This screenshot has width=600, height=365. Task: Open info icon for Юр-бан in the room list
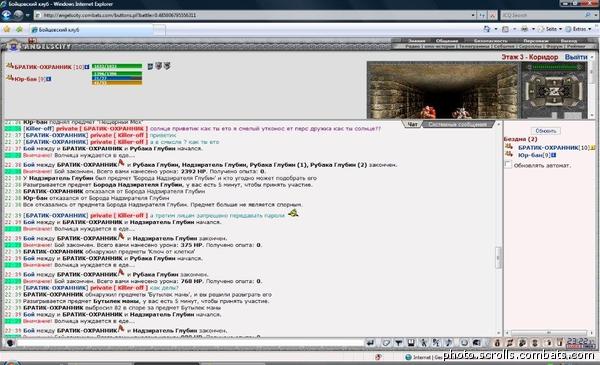[553, 155]
